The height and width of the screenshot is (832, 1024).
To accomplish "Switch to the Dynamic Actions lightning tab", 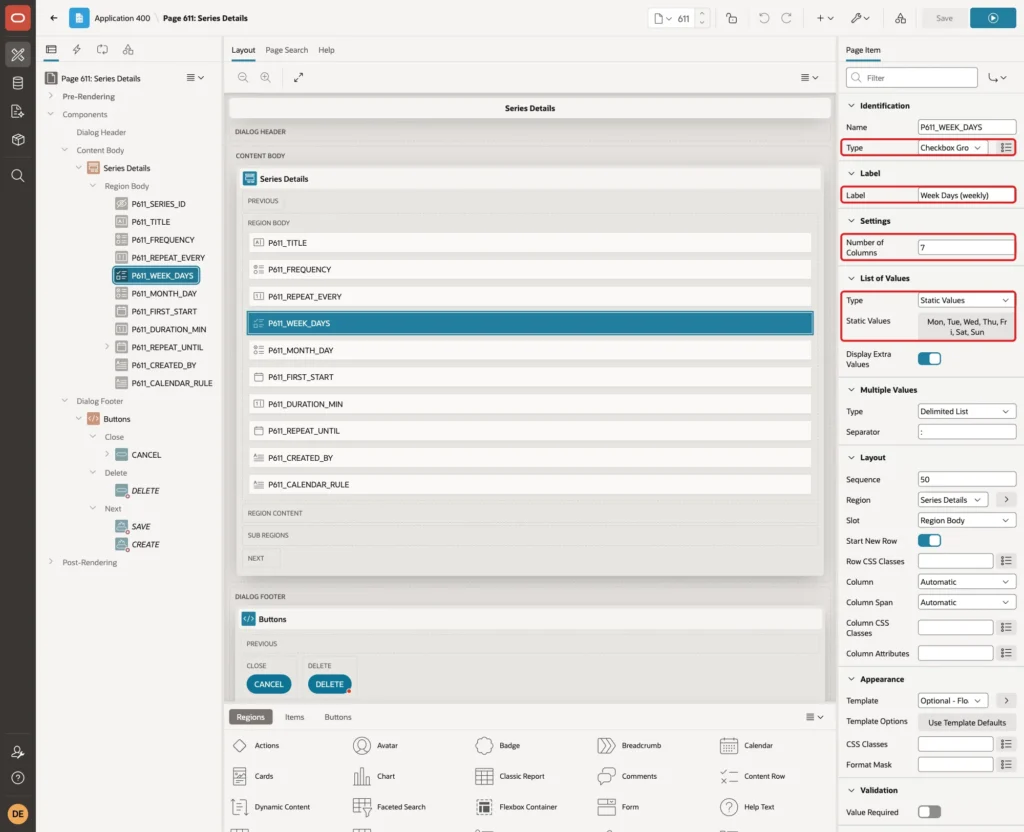I will coord(76,50).
